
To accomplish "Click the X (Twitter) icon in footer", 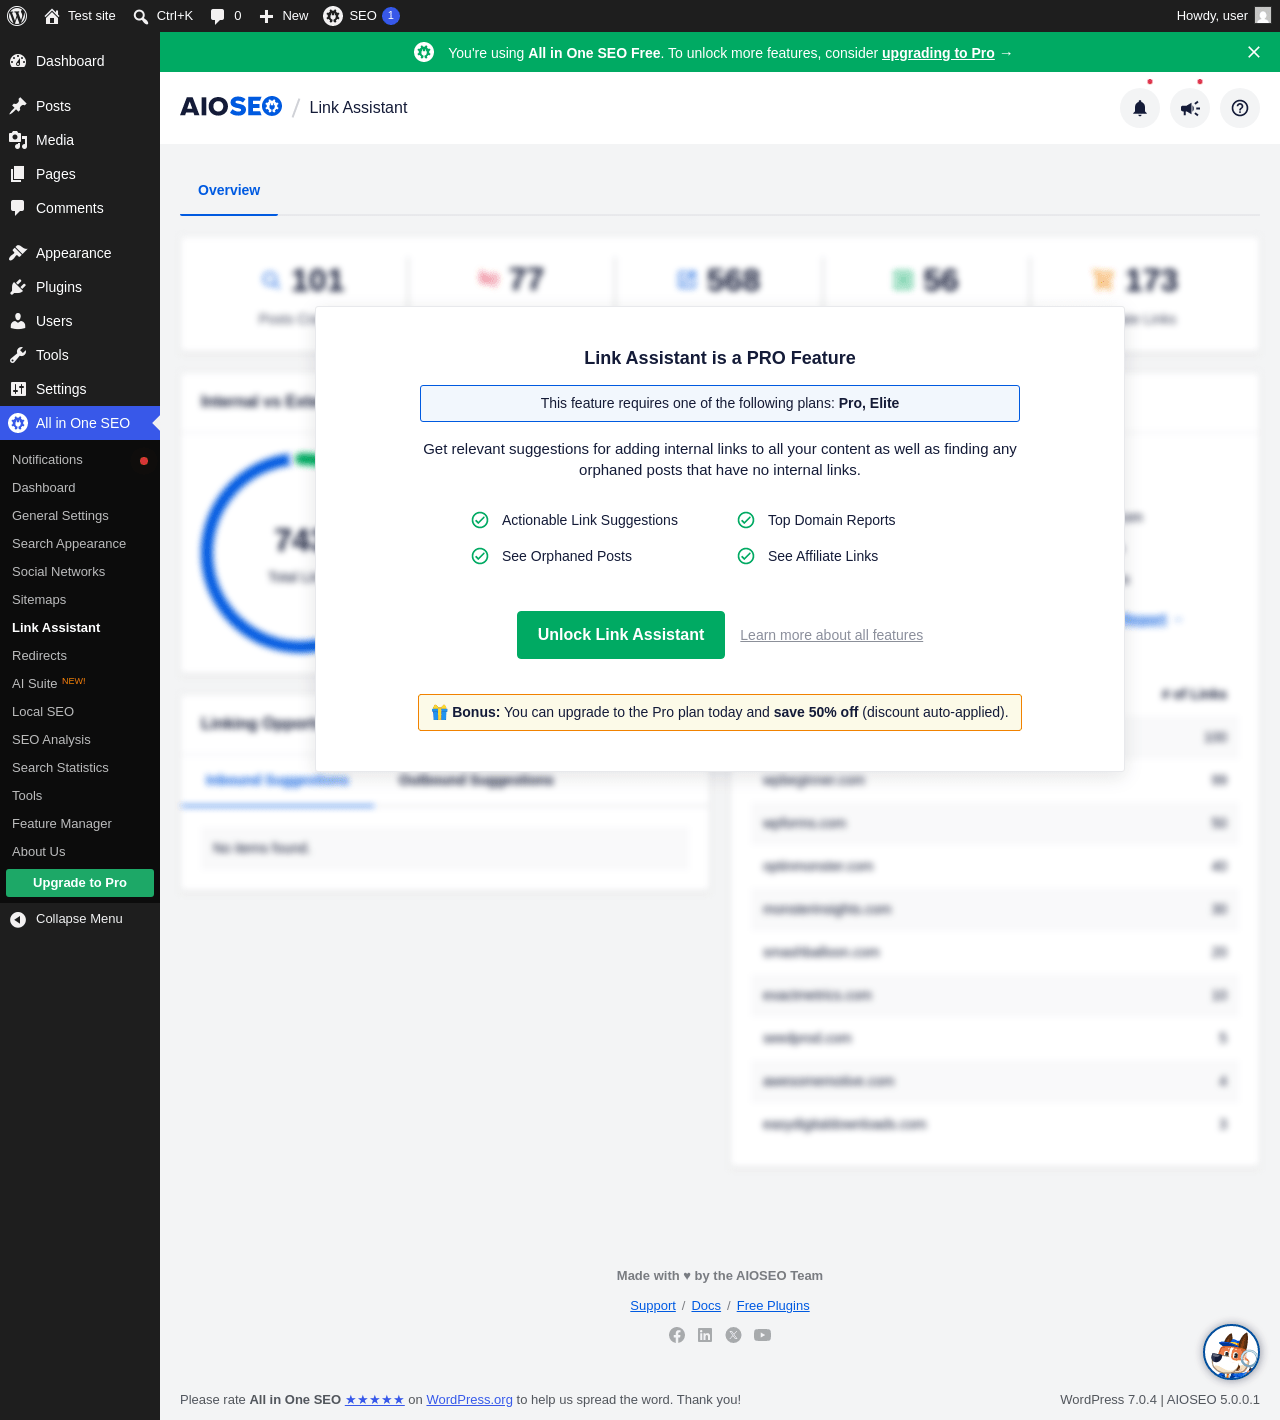I will click(x=734, y=1335).
